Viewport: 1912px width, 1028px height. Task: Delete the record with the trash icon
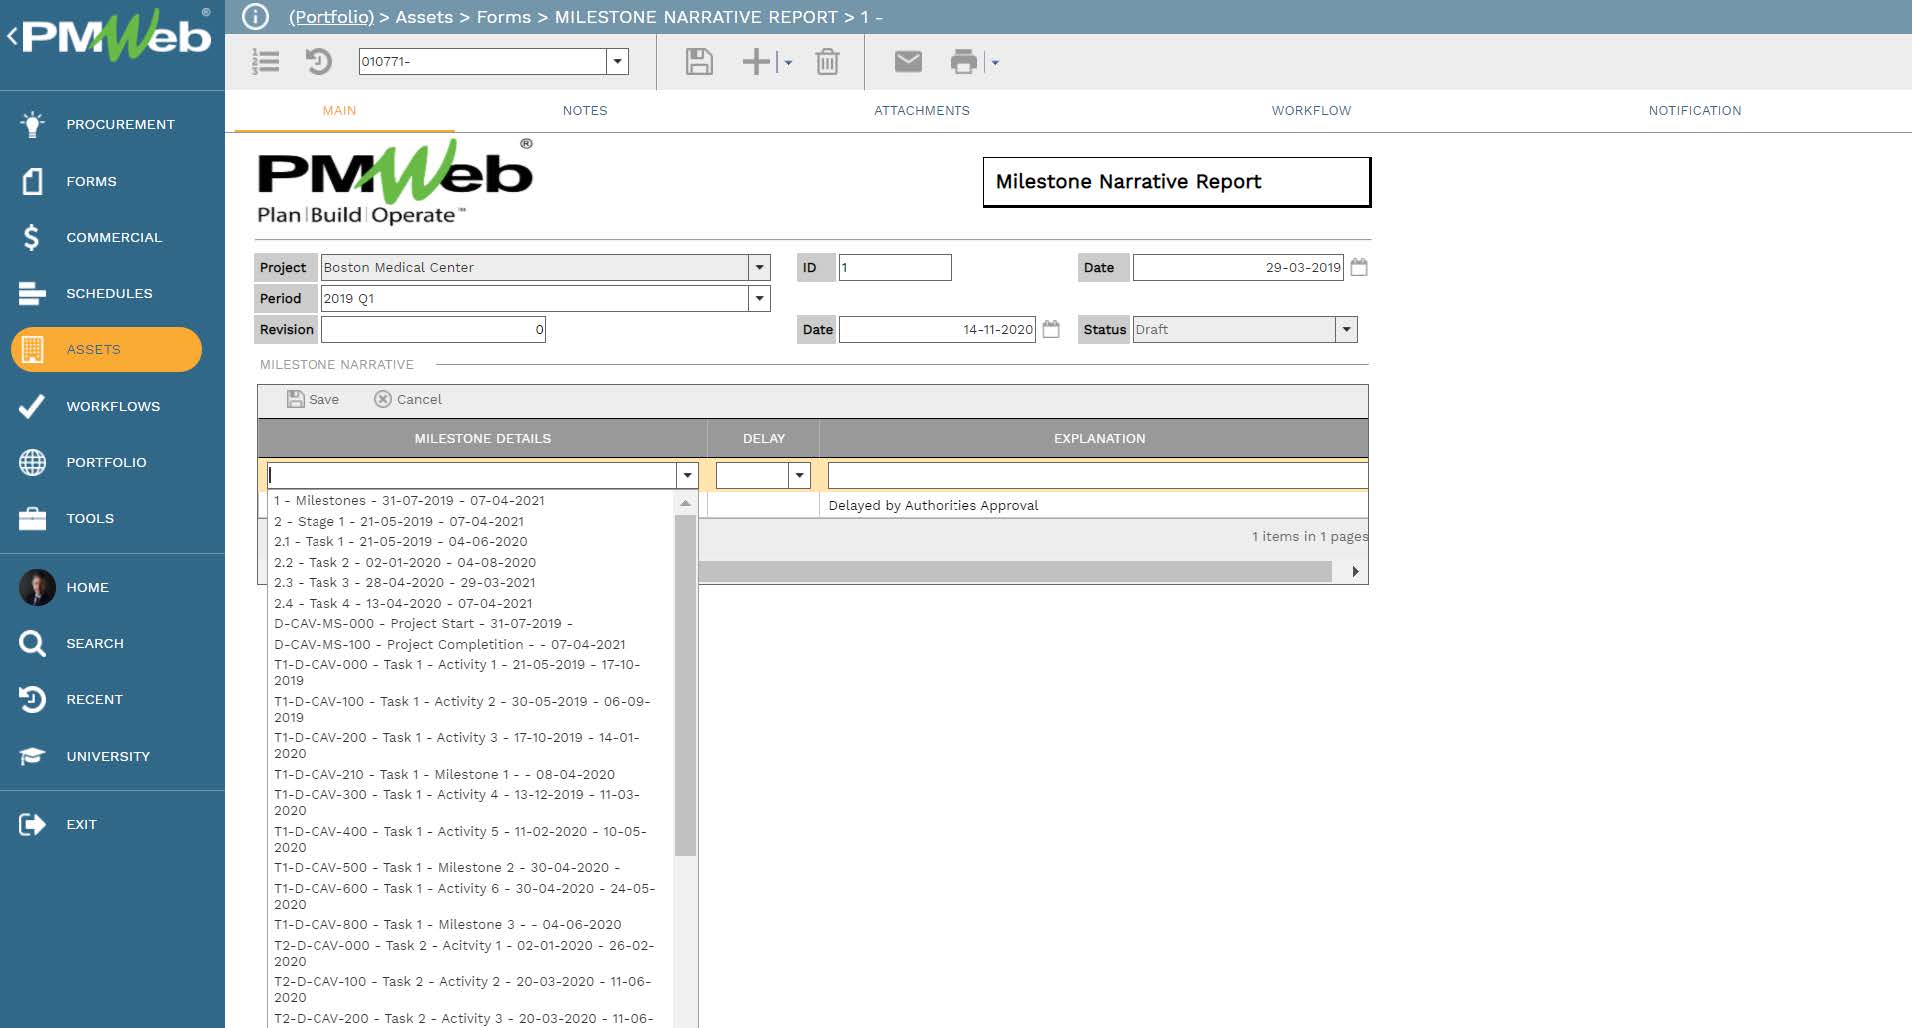(x=827, y=62)
